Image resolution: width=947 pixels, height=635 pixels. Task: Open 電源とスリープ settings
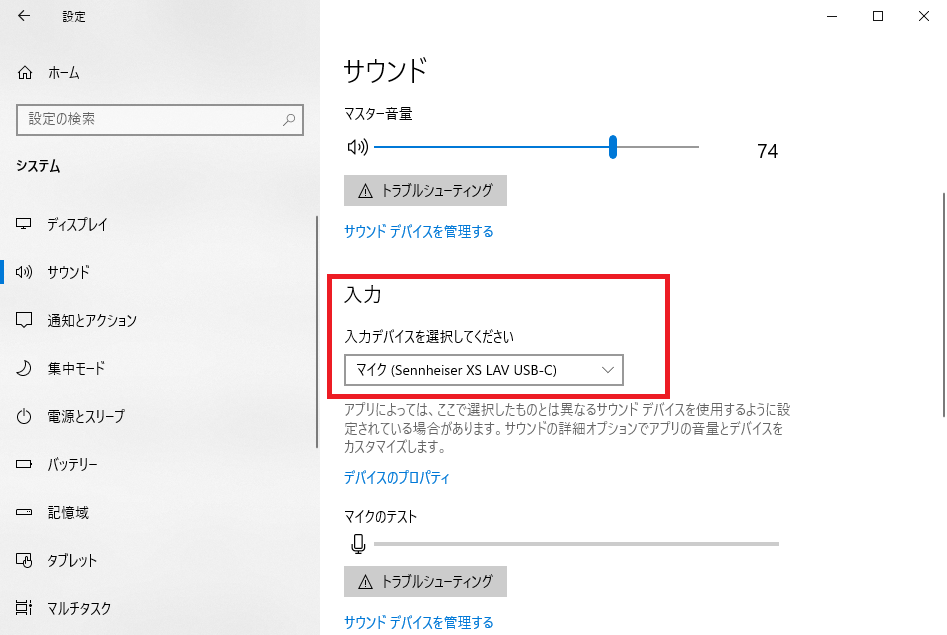(86, 416)
